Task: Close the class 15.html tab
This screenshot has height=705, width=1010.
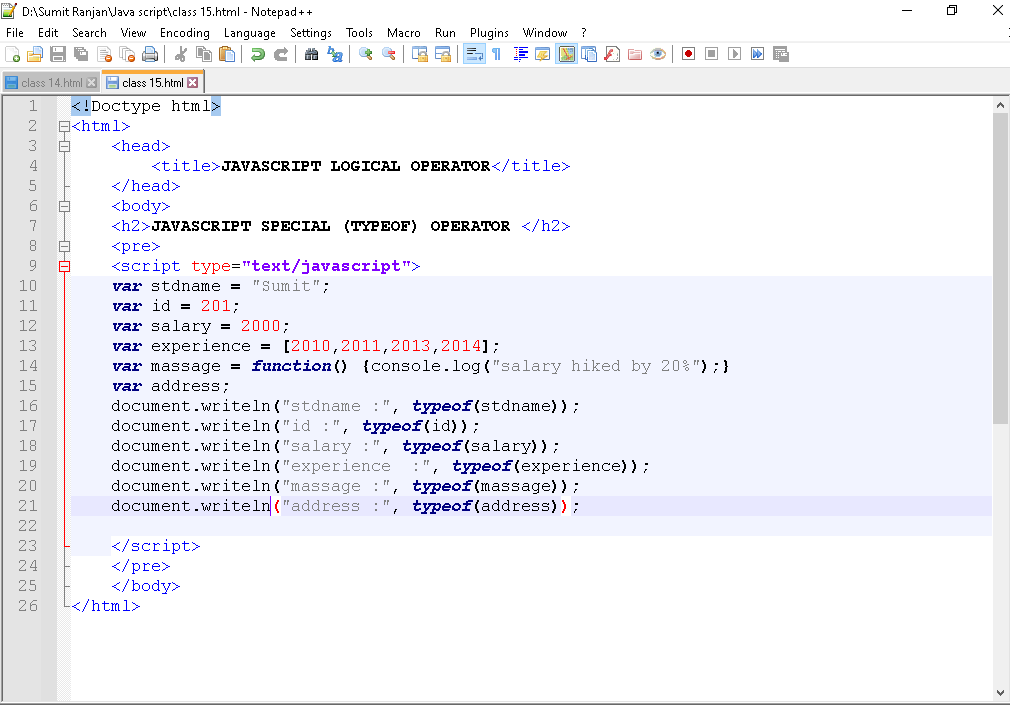Action: coord(193,83)
